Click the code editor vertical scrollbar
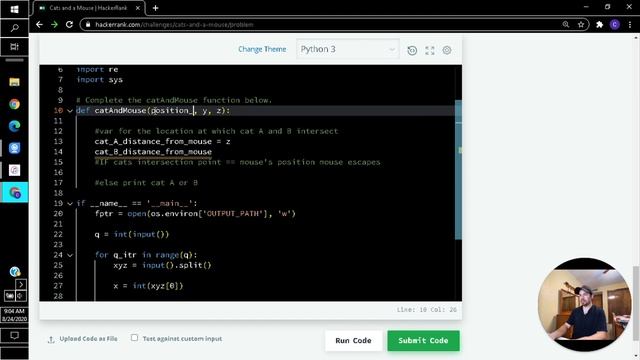This screenshot has height=360, width=640. [x=458, y=169]
